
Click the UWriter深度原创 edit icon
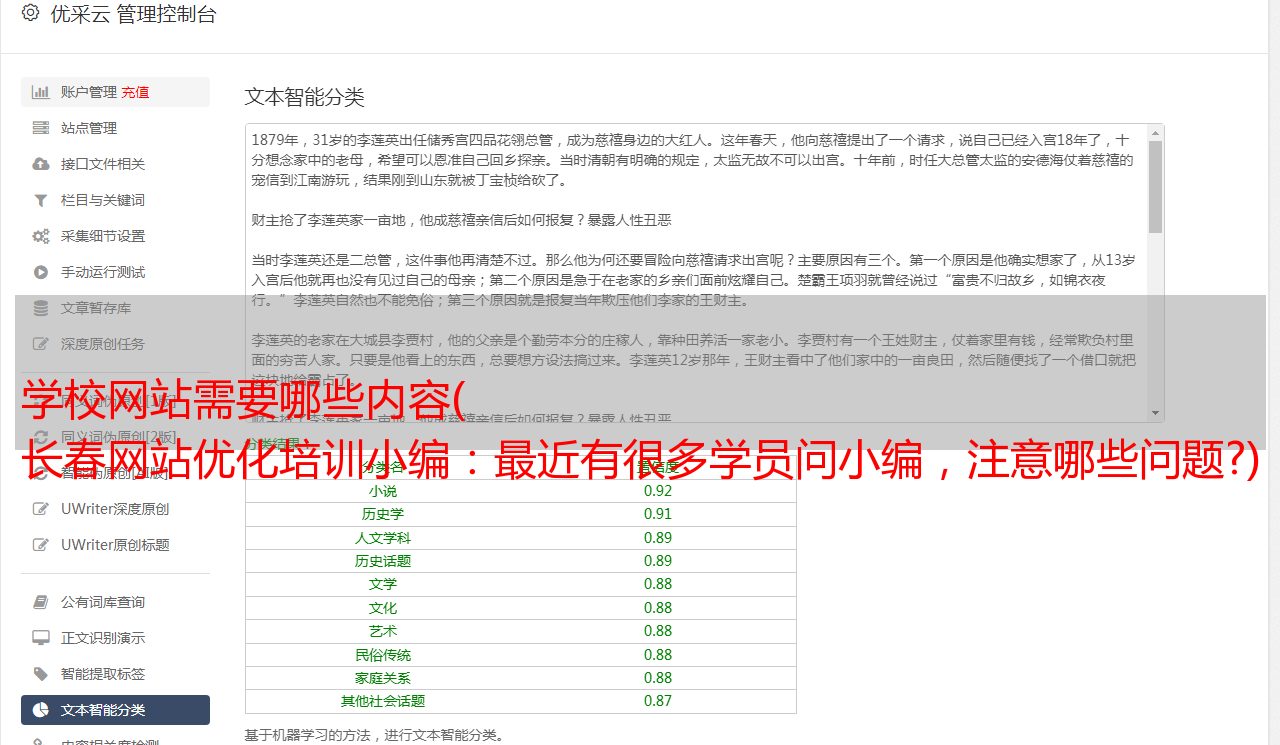(x=41, y=509)
